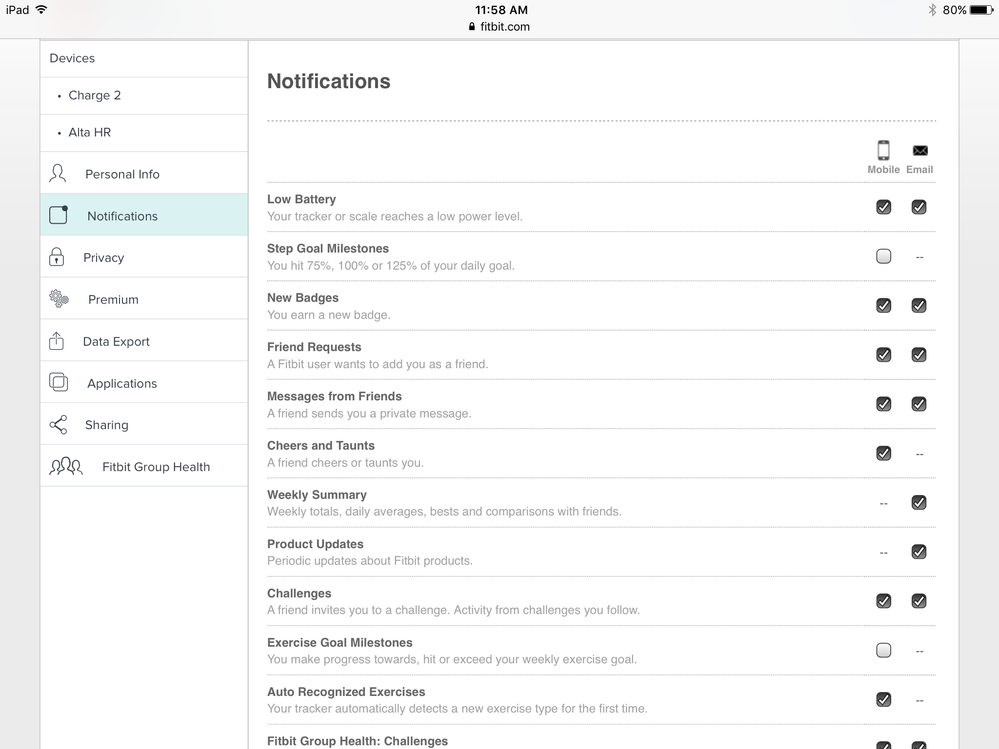Viewport: 999px width, 749px height.
Task: Click the Notifications square icon in sidebar
Action: (59, 215)
